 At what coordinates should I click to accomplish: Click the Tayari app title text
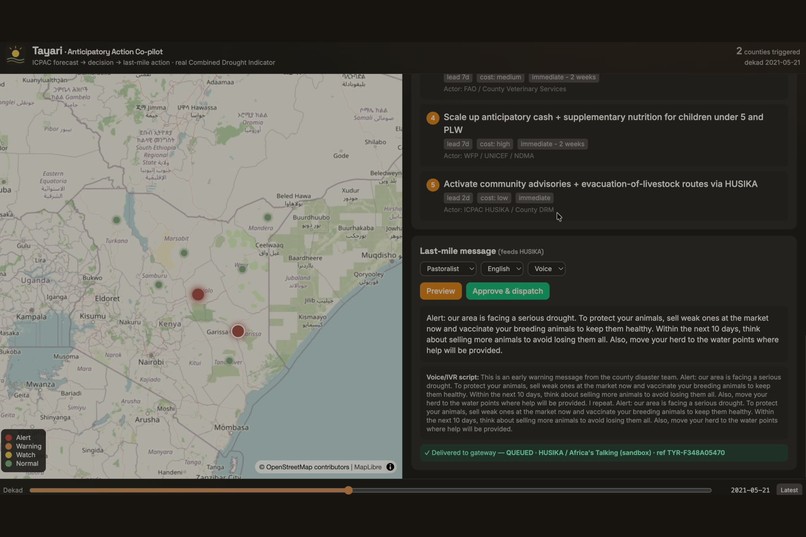pos(47,50)
